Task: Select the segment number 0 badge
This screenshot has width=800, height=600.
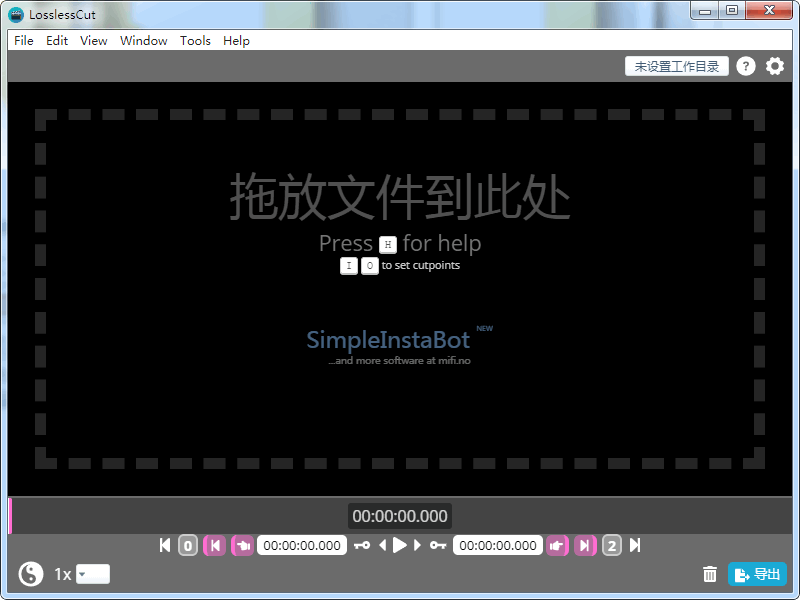Action: coord(188,545)
